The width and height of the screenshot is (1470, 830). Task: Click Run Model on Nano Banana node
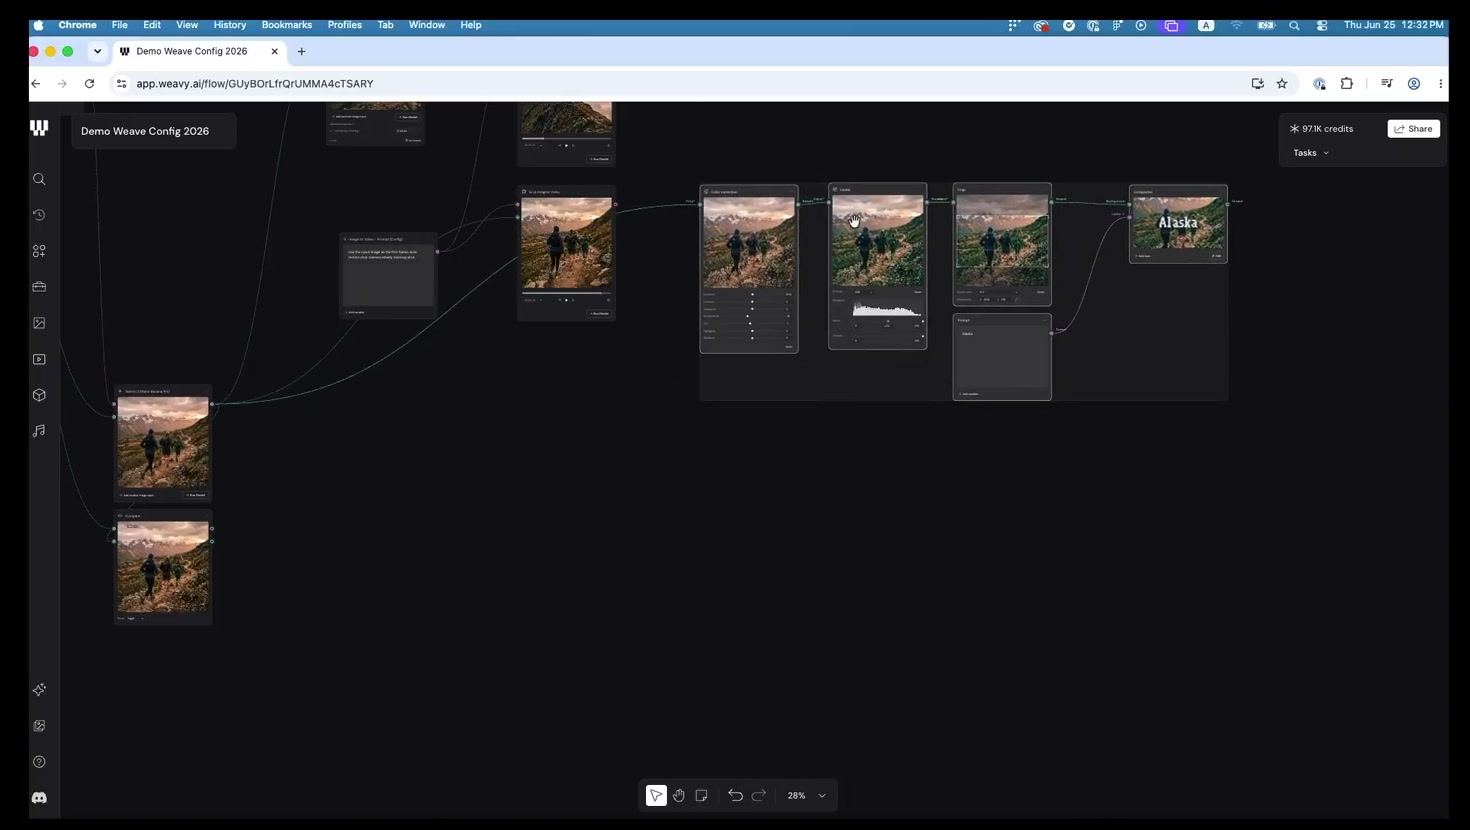(195, 495)
